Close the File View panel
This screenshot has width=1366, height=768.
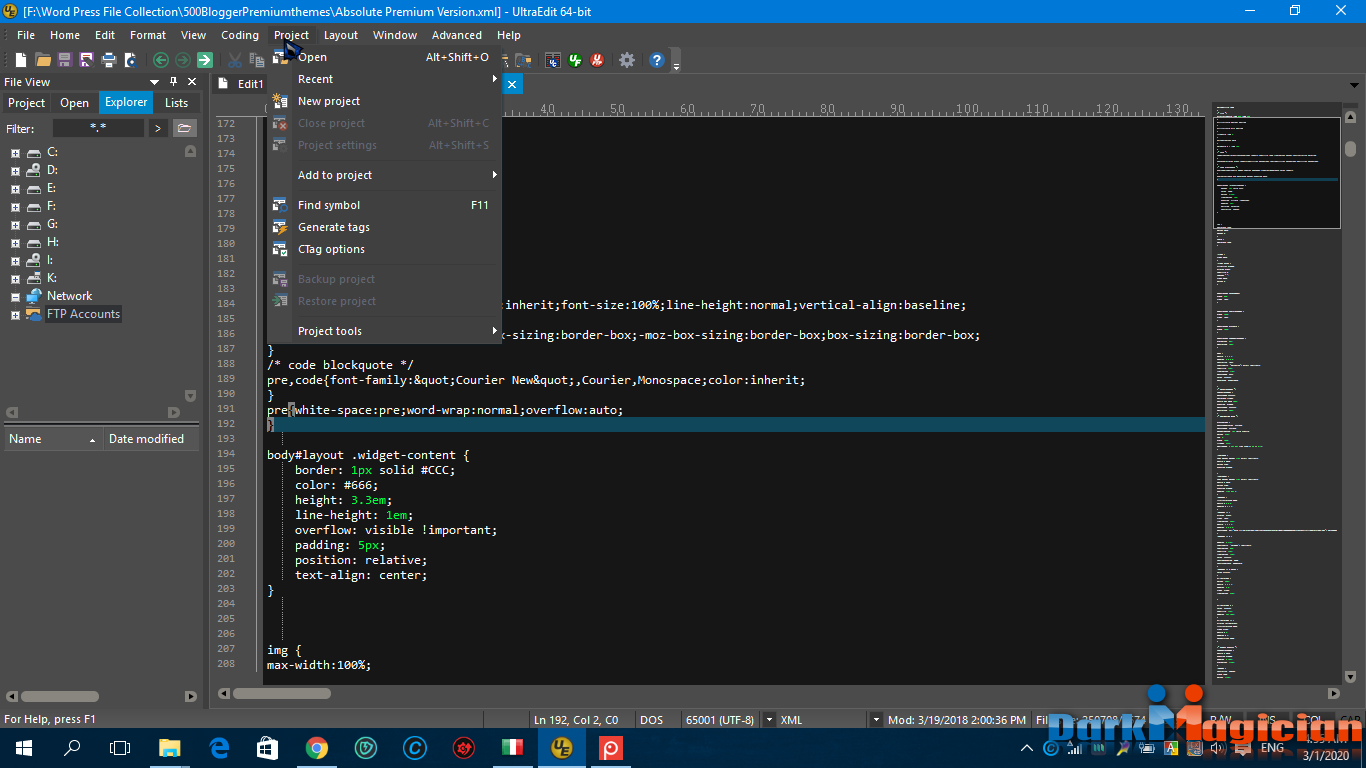192,82
